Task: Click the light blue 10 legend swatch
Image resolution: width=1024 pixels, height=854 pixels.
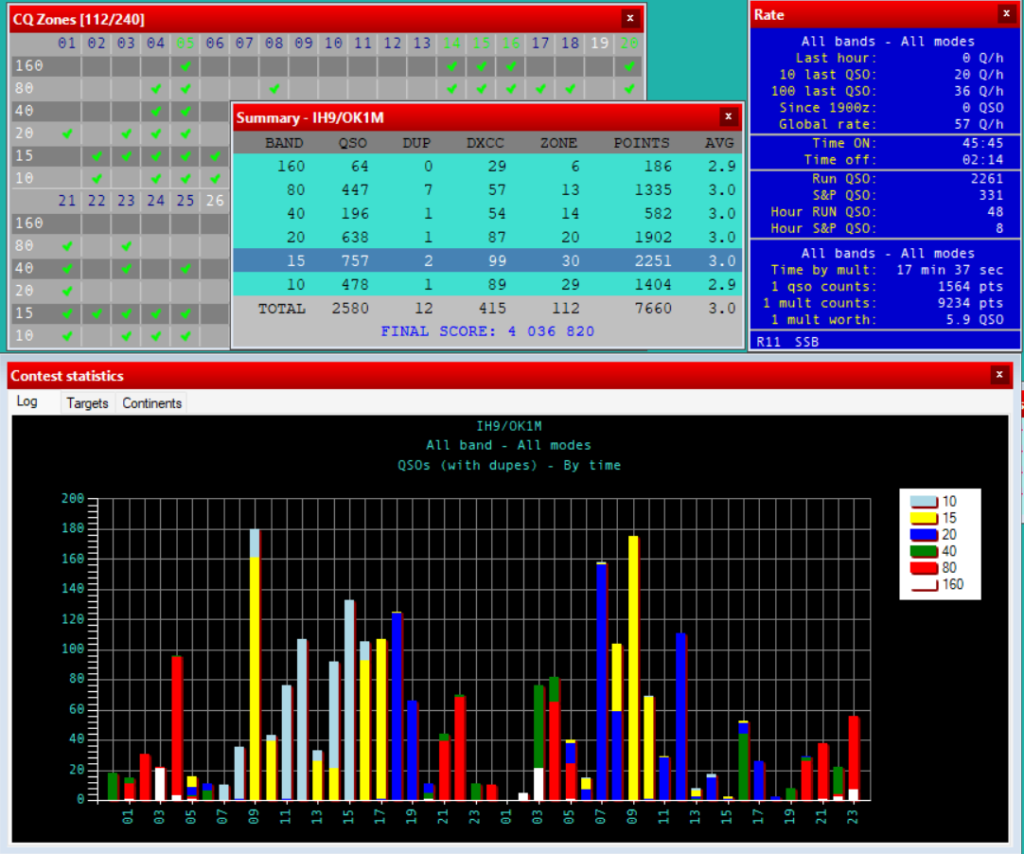Action: 923,501
